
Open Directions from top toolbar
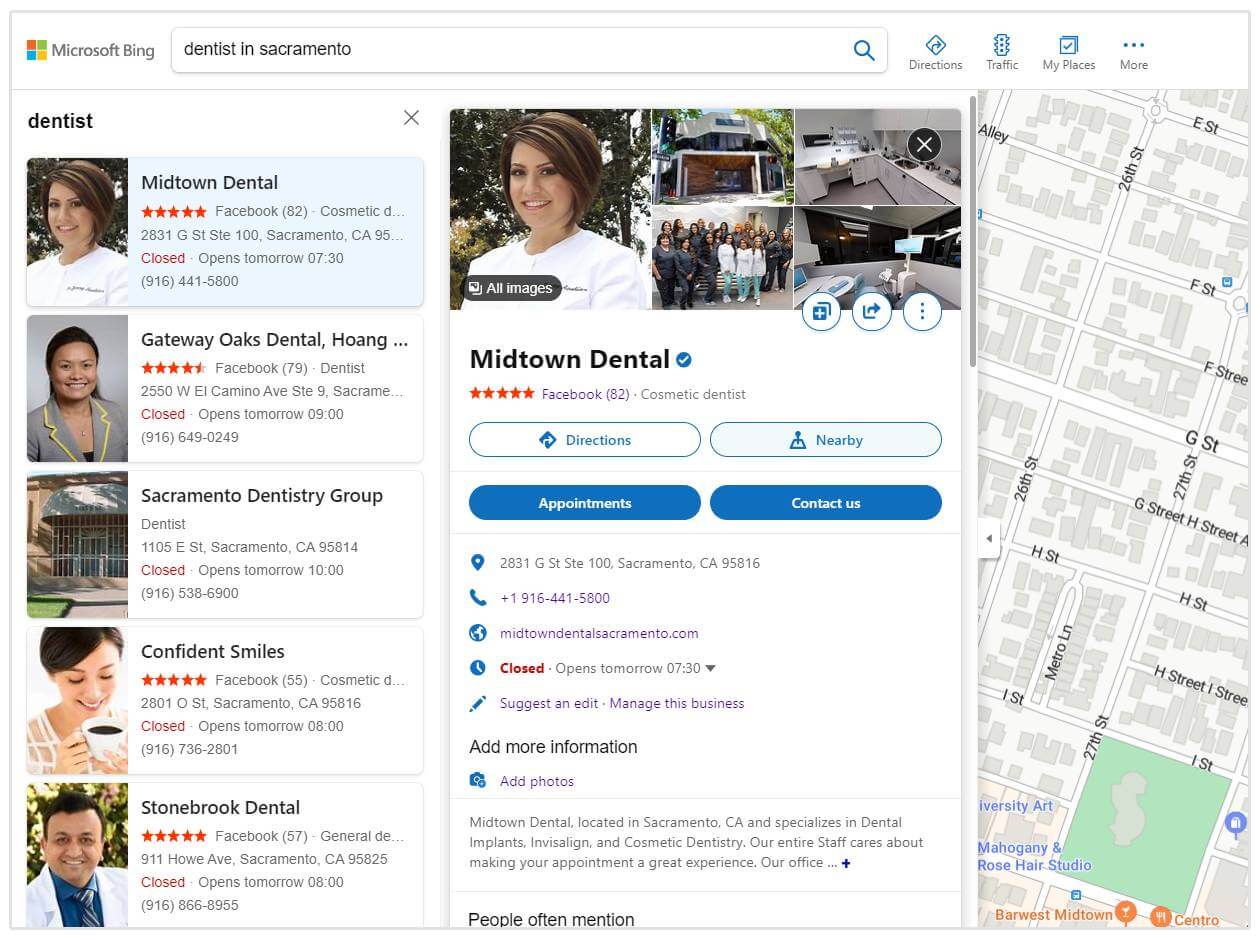[x=935, y=52]
